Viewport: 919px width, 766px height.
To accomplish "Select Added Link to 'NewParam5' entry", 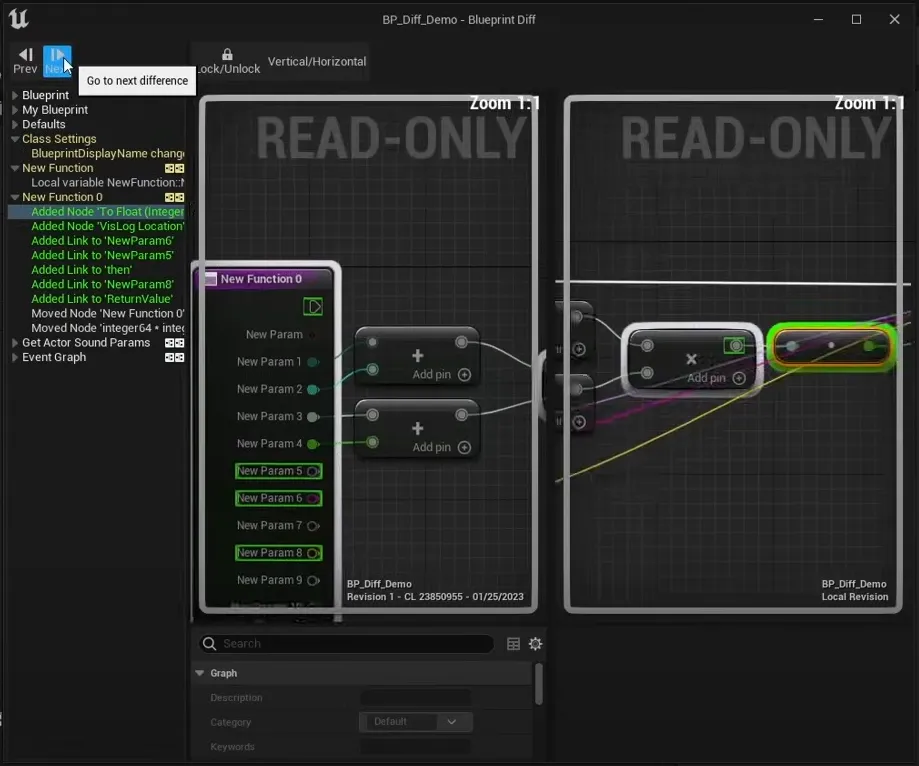I will coord(103,256).
